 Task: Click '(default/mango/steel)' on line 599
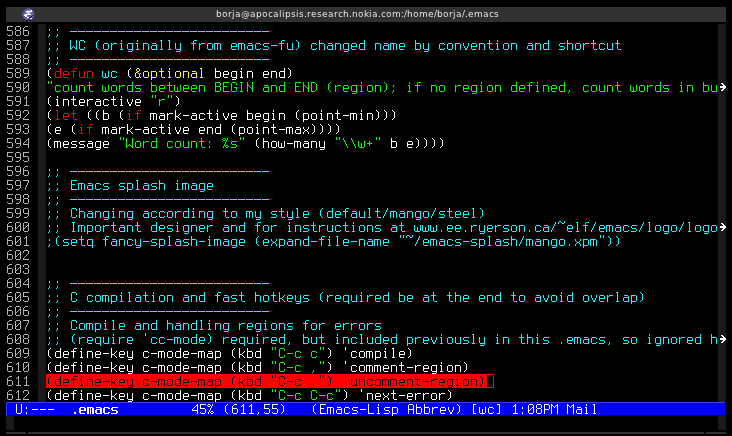click(402, 214)
